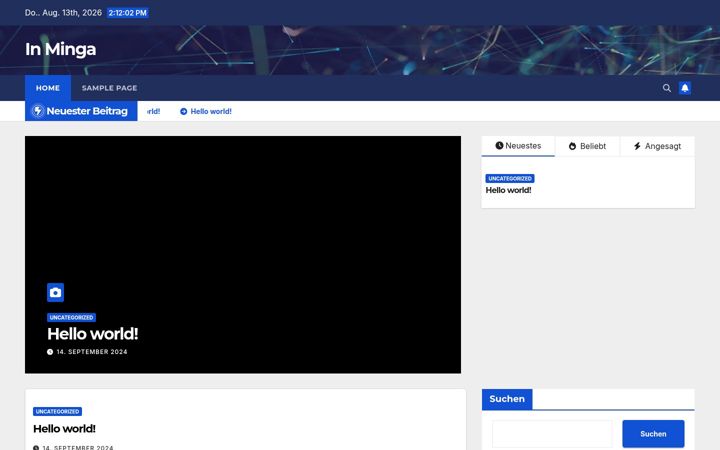Click the blue Suchen search button
720x450 pixels.
coord(653,434)
